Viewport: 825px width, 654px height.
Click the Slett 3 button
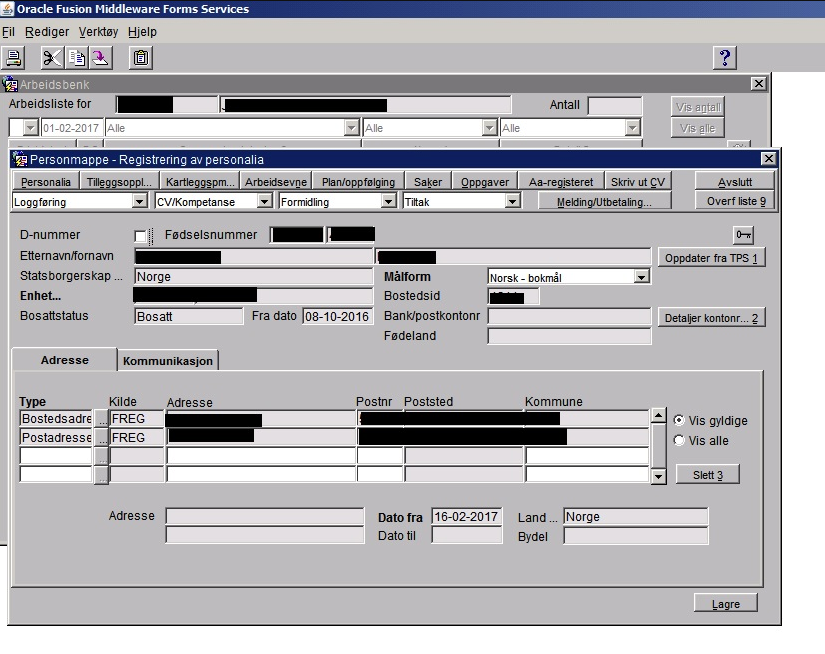point(708,475)
